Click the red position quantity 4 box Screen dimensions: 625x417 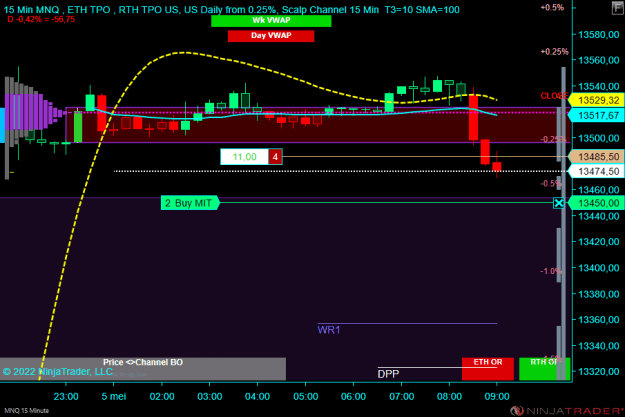click(x=275, y=157)
